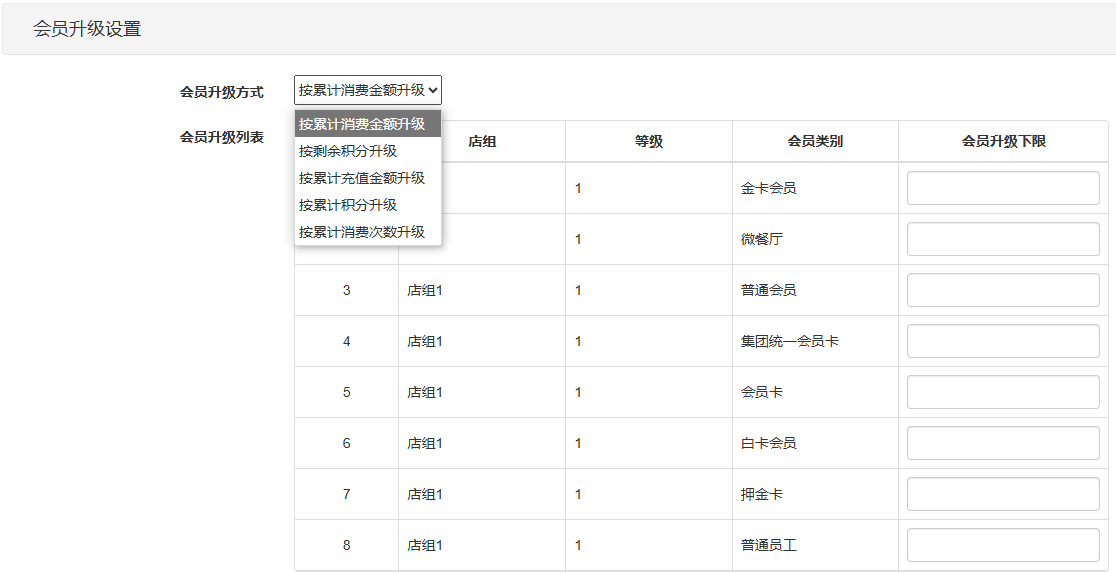Image resolution: width=1116 pixels, height=573 pixels.
Task: Select 按累计积分升级 option
Action: coord(368,205)
